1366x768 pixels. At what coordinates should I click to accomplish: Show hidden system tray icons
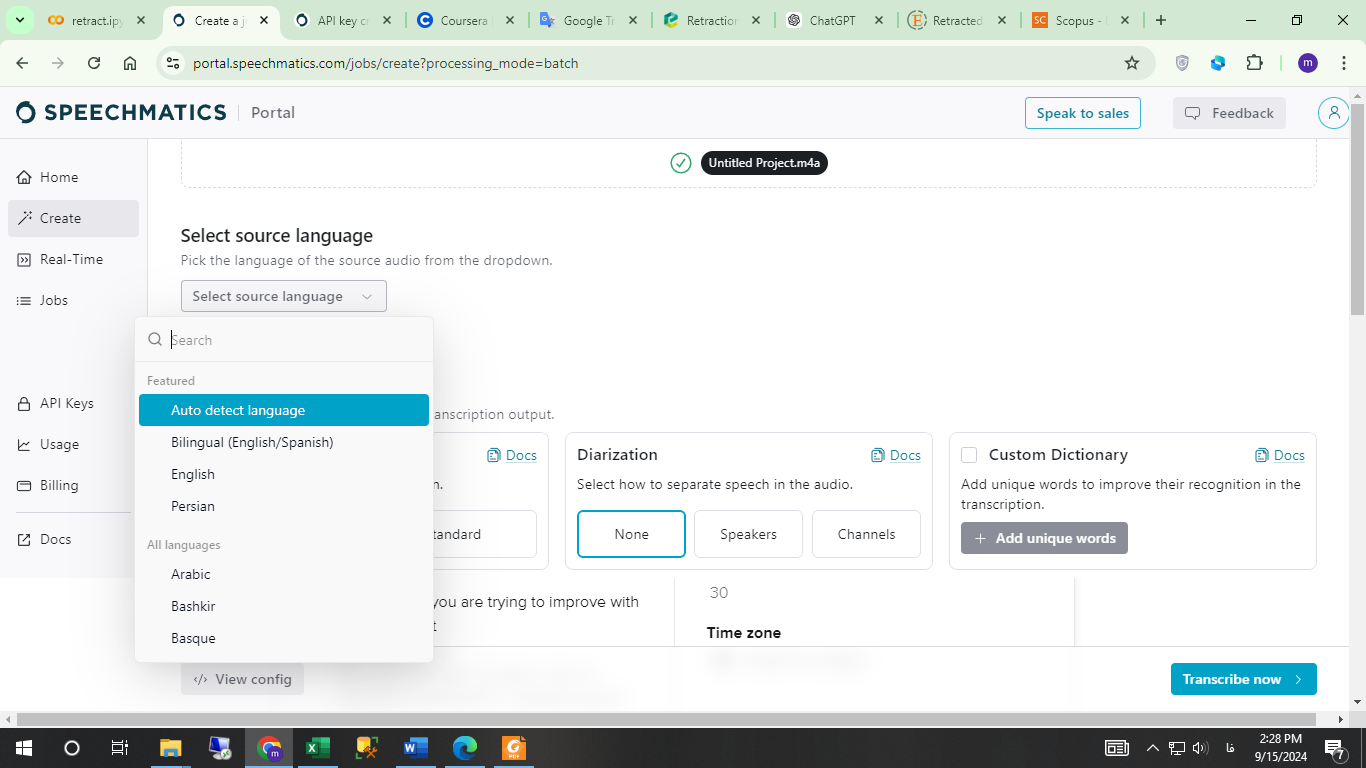(1152, 747)
